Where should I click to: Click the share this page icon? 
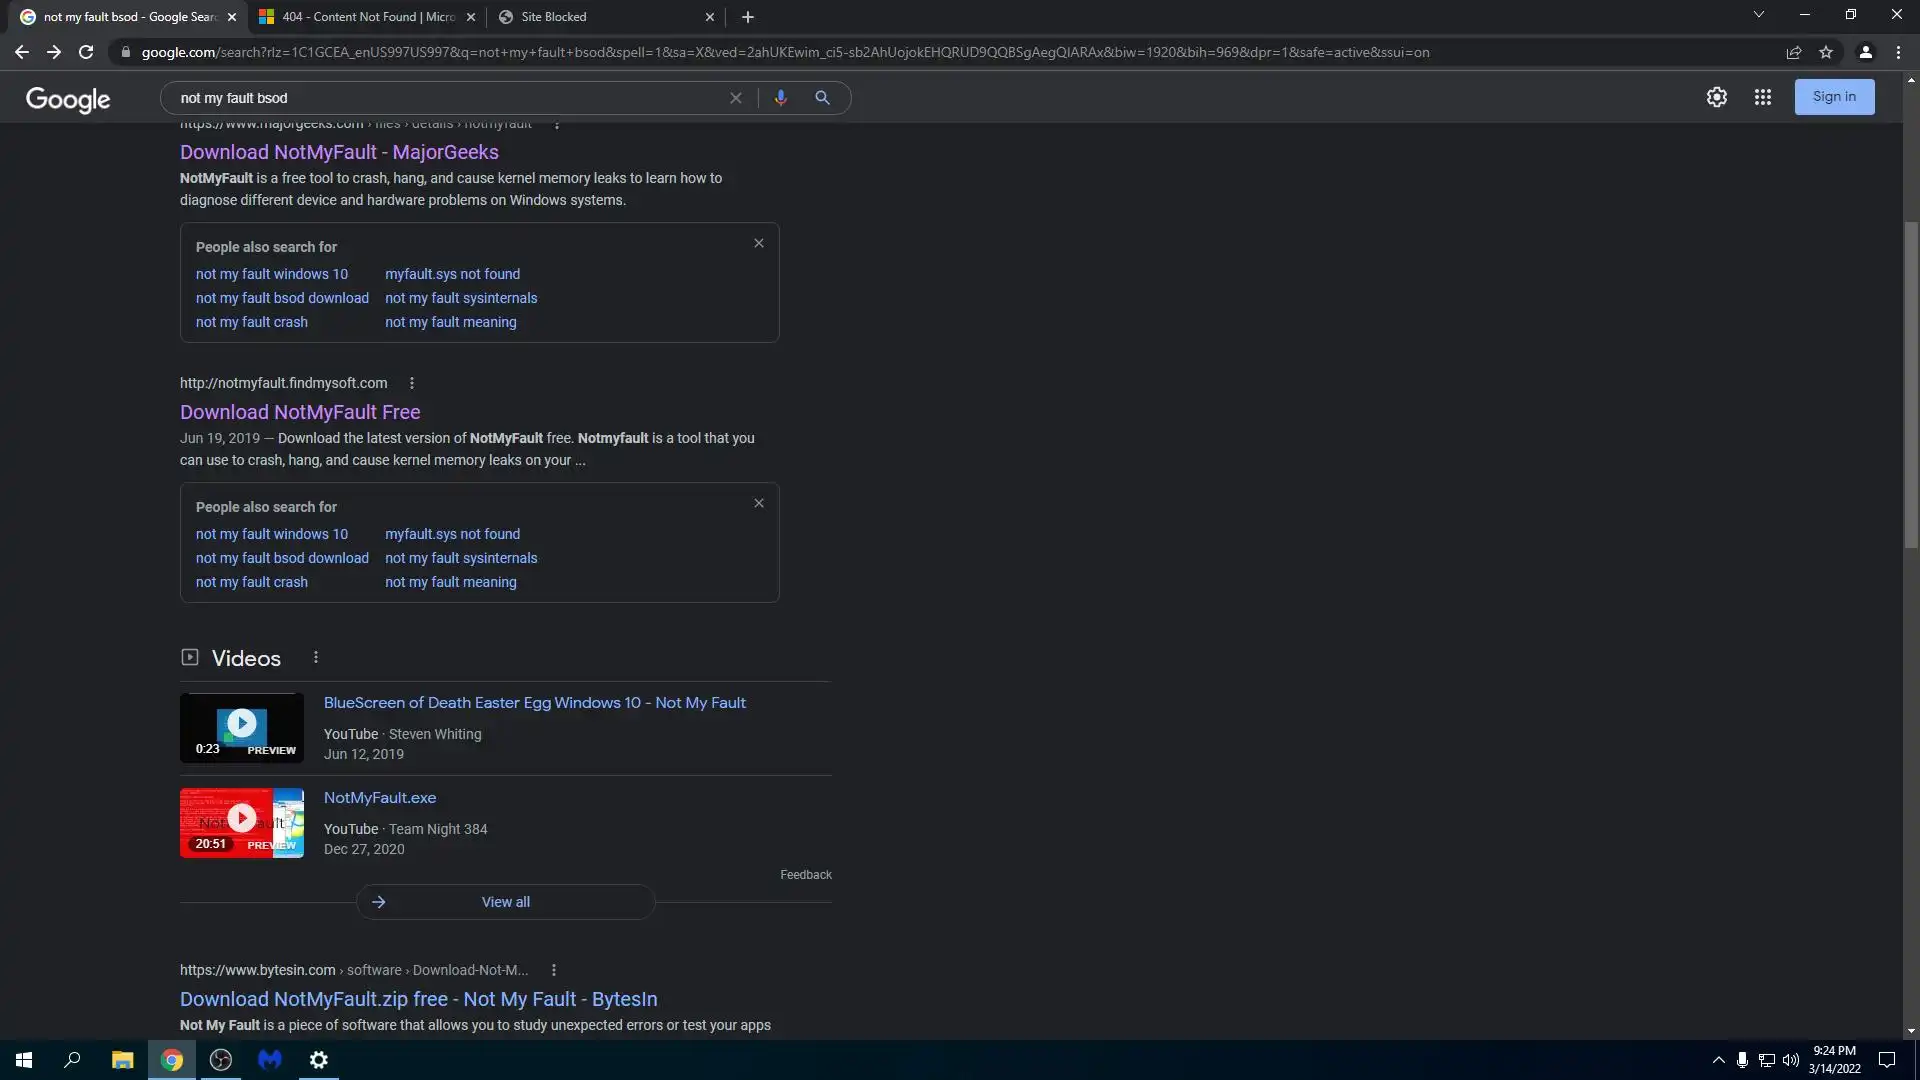coord(1794,52)
